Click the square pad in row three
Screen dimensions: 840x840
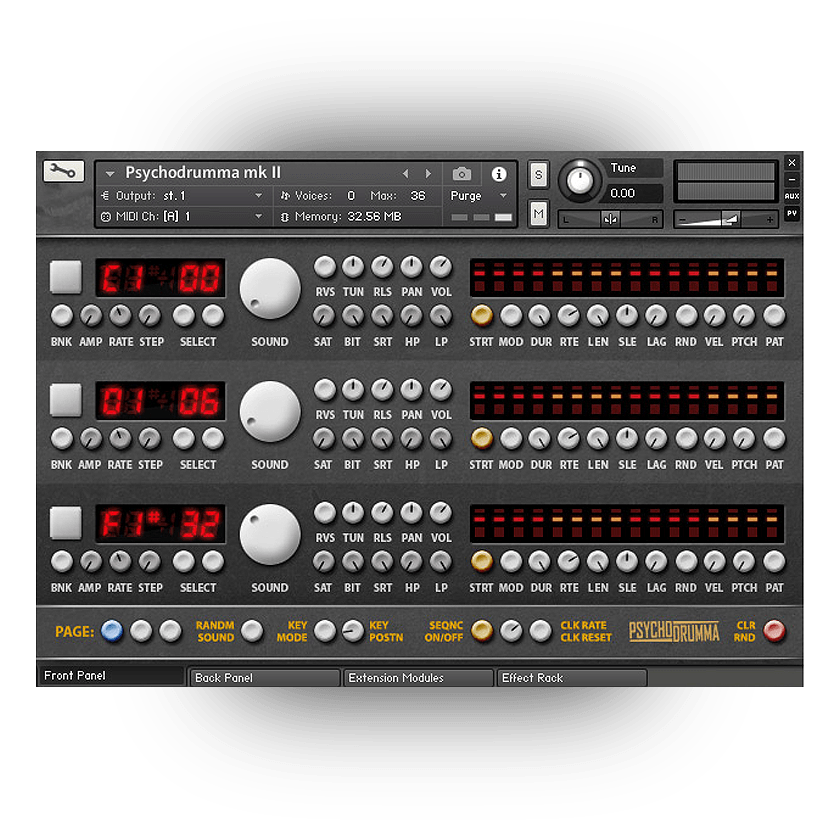(x=65, y=523)
